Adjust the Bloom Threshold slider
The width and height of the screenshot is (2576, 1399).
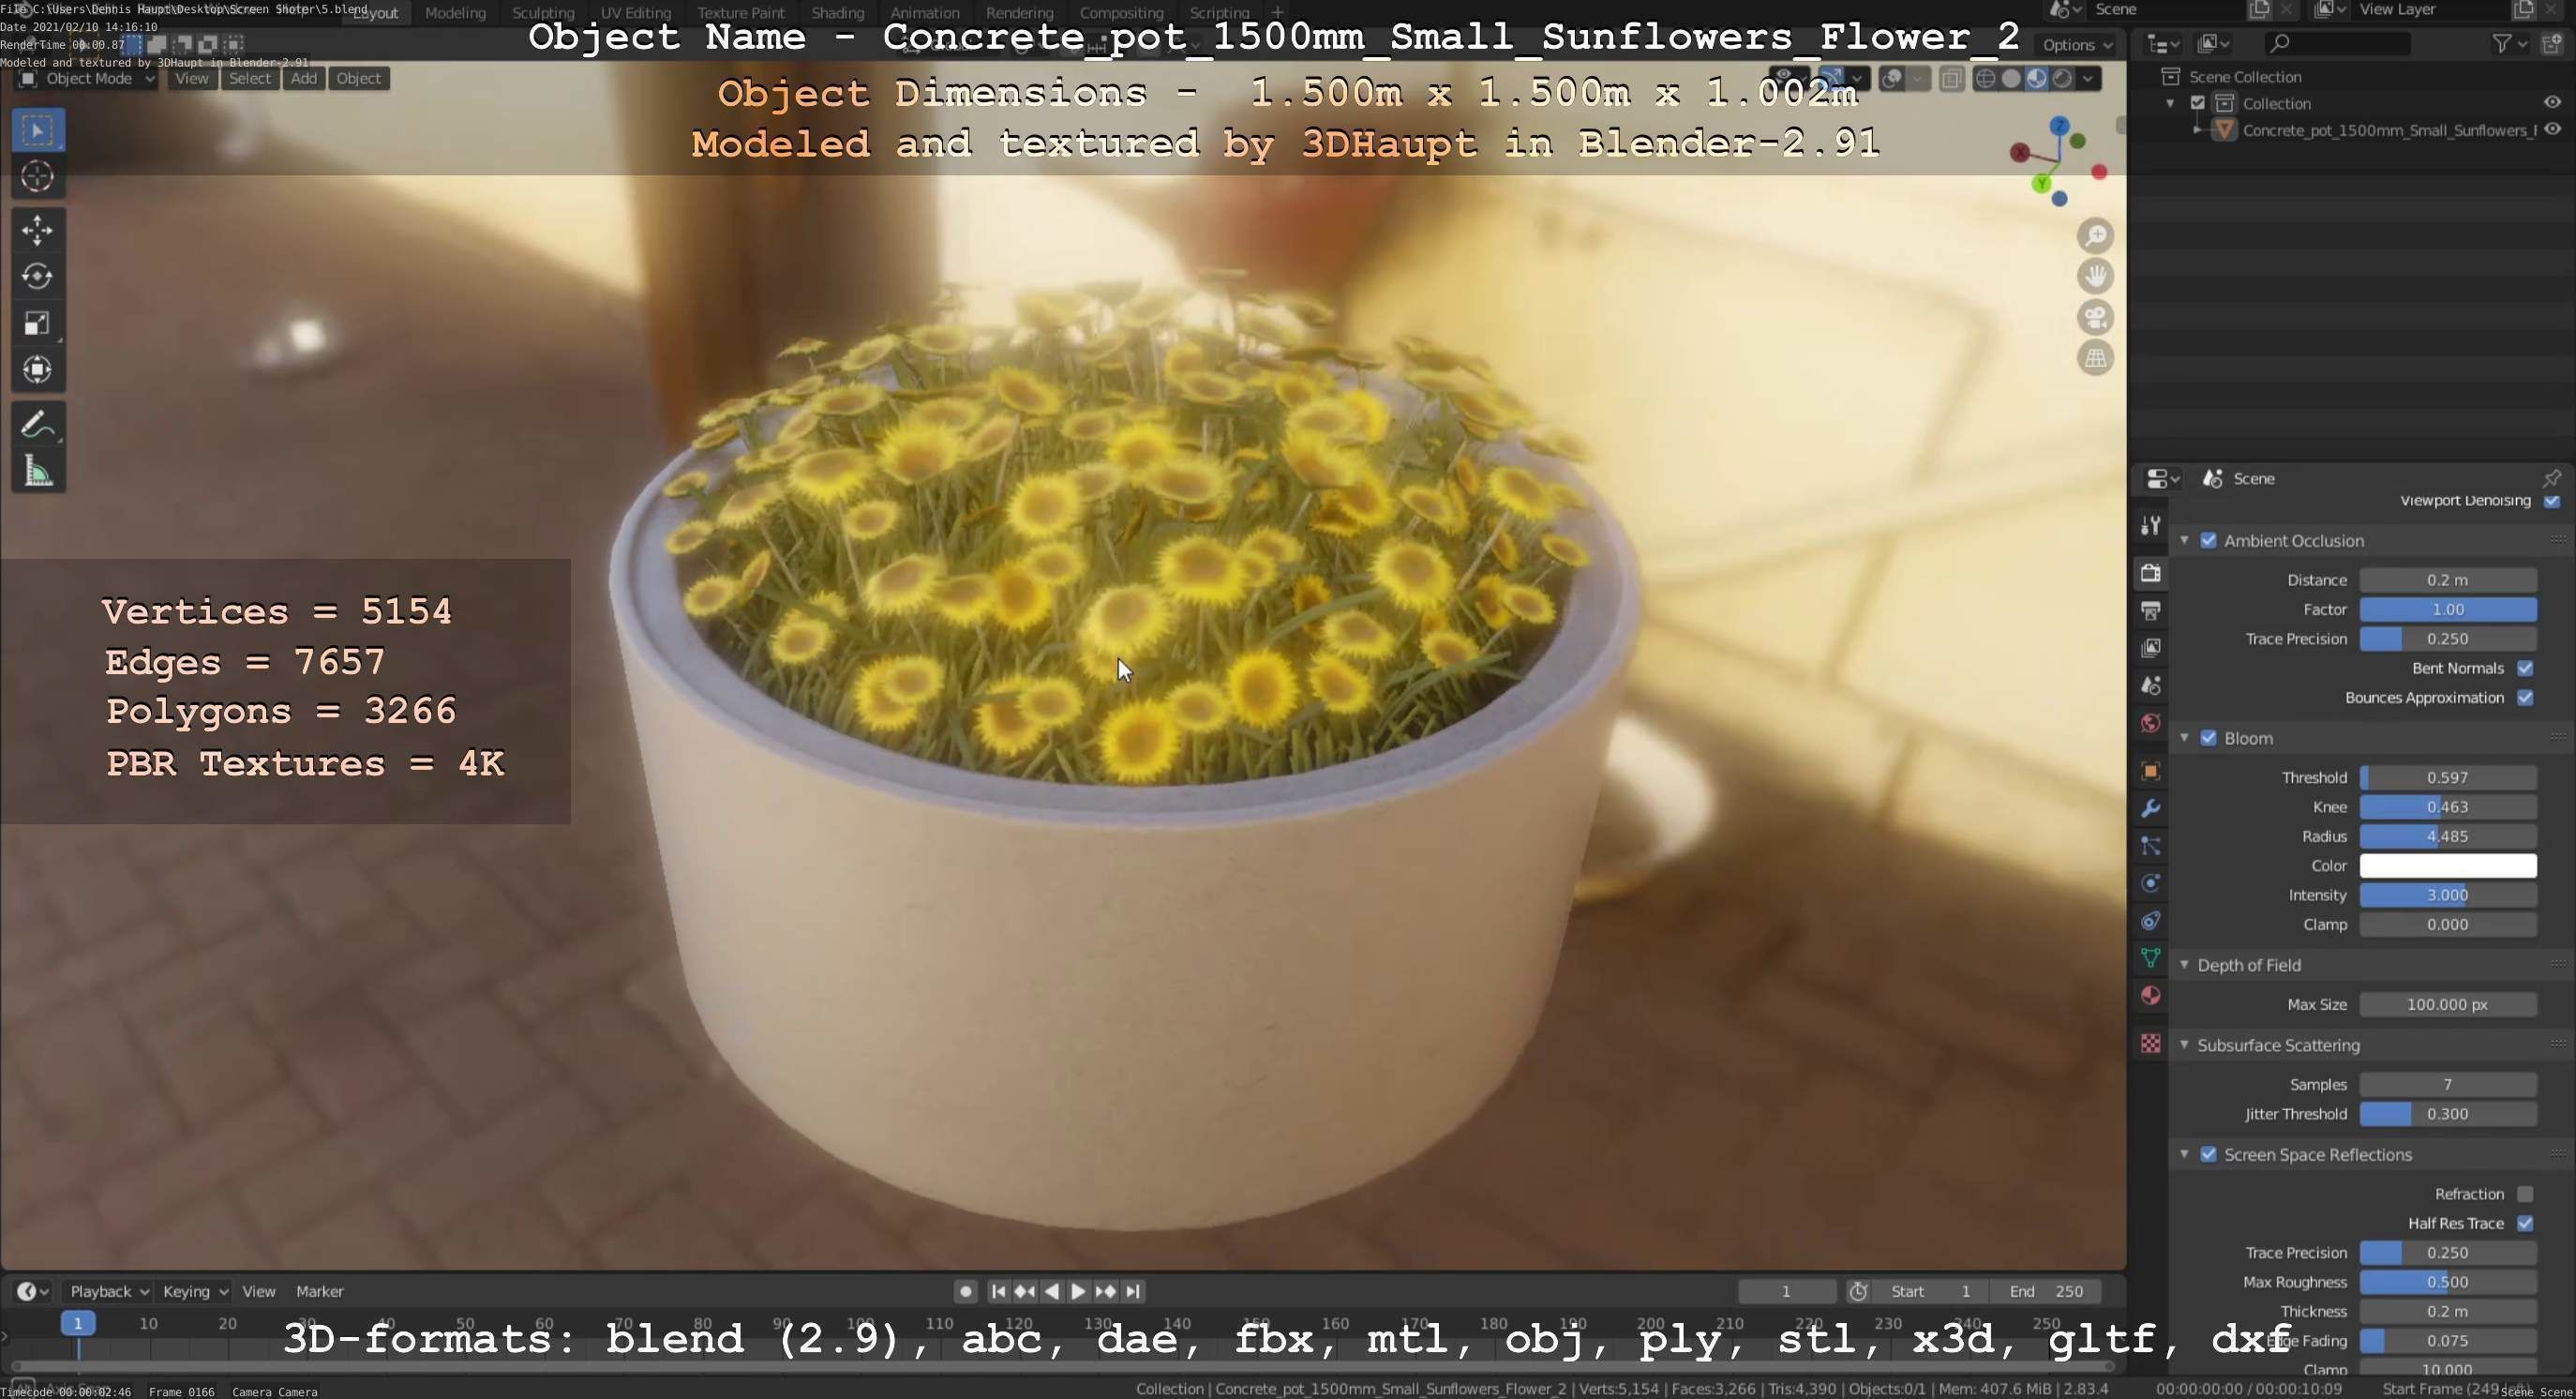coord(2447,777)
